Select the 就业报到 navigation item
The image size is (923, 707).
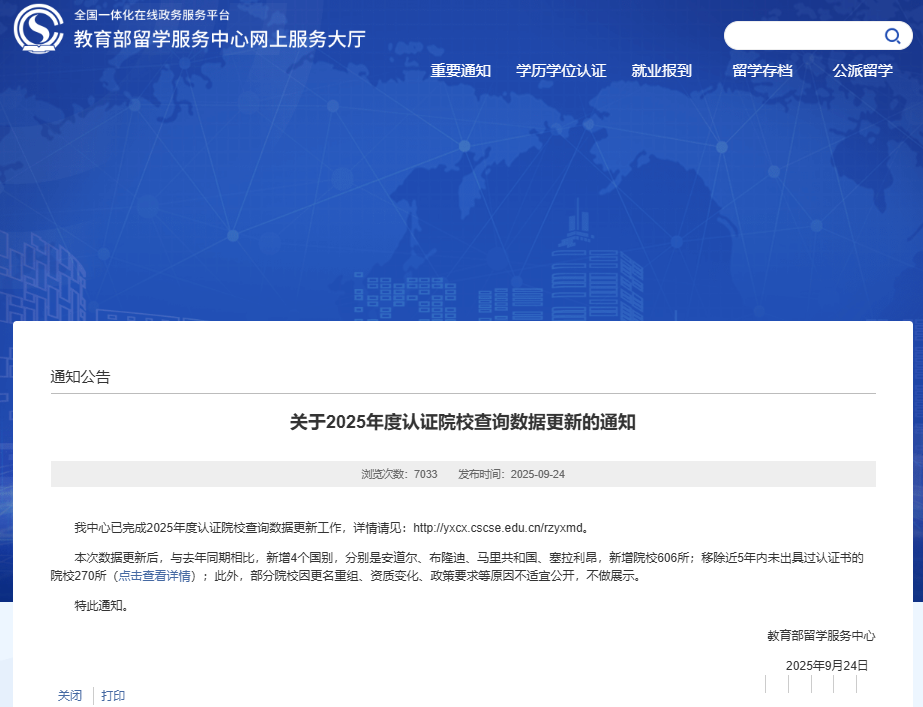click(x=661, y=71)
